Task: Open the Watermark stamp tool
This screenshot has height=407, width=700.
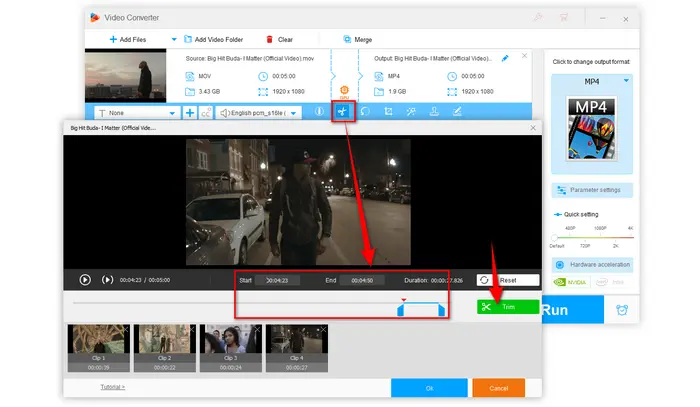Action: click(x=434, y=112)
